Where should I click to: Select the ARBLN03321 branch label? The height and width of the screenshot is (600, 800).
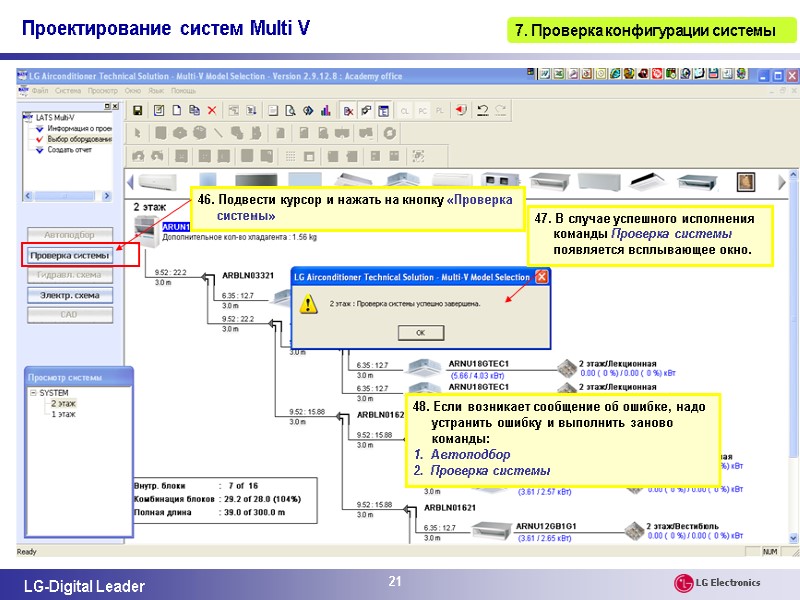[x=248, y=276]
